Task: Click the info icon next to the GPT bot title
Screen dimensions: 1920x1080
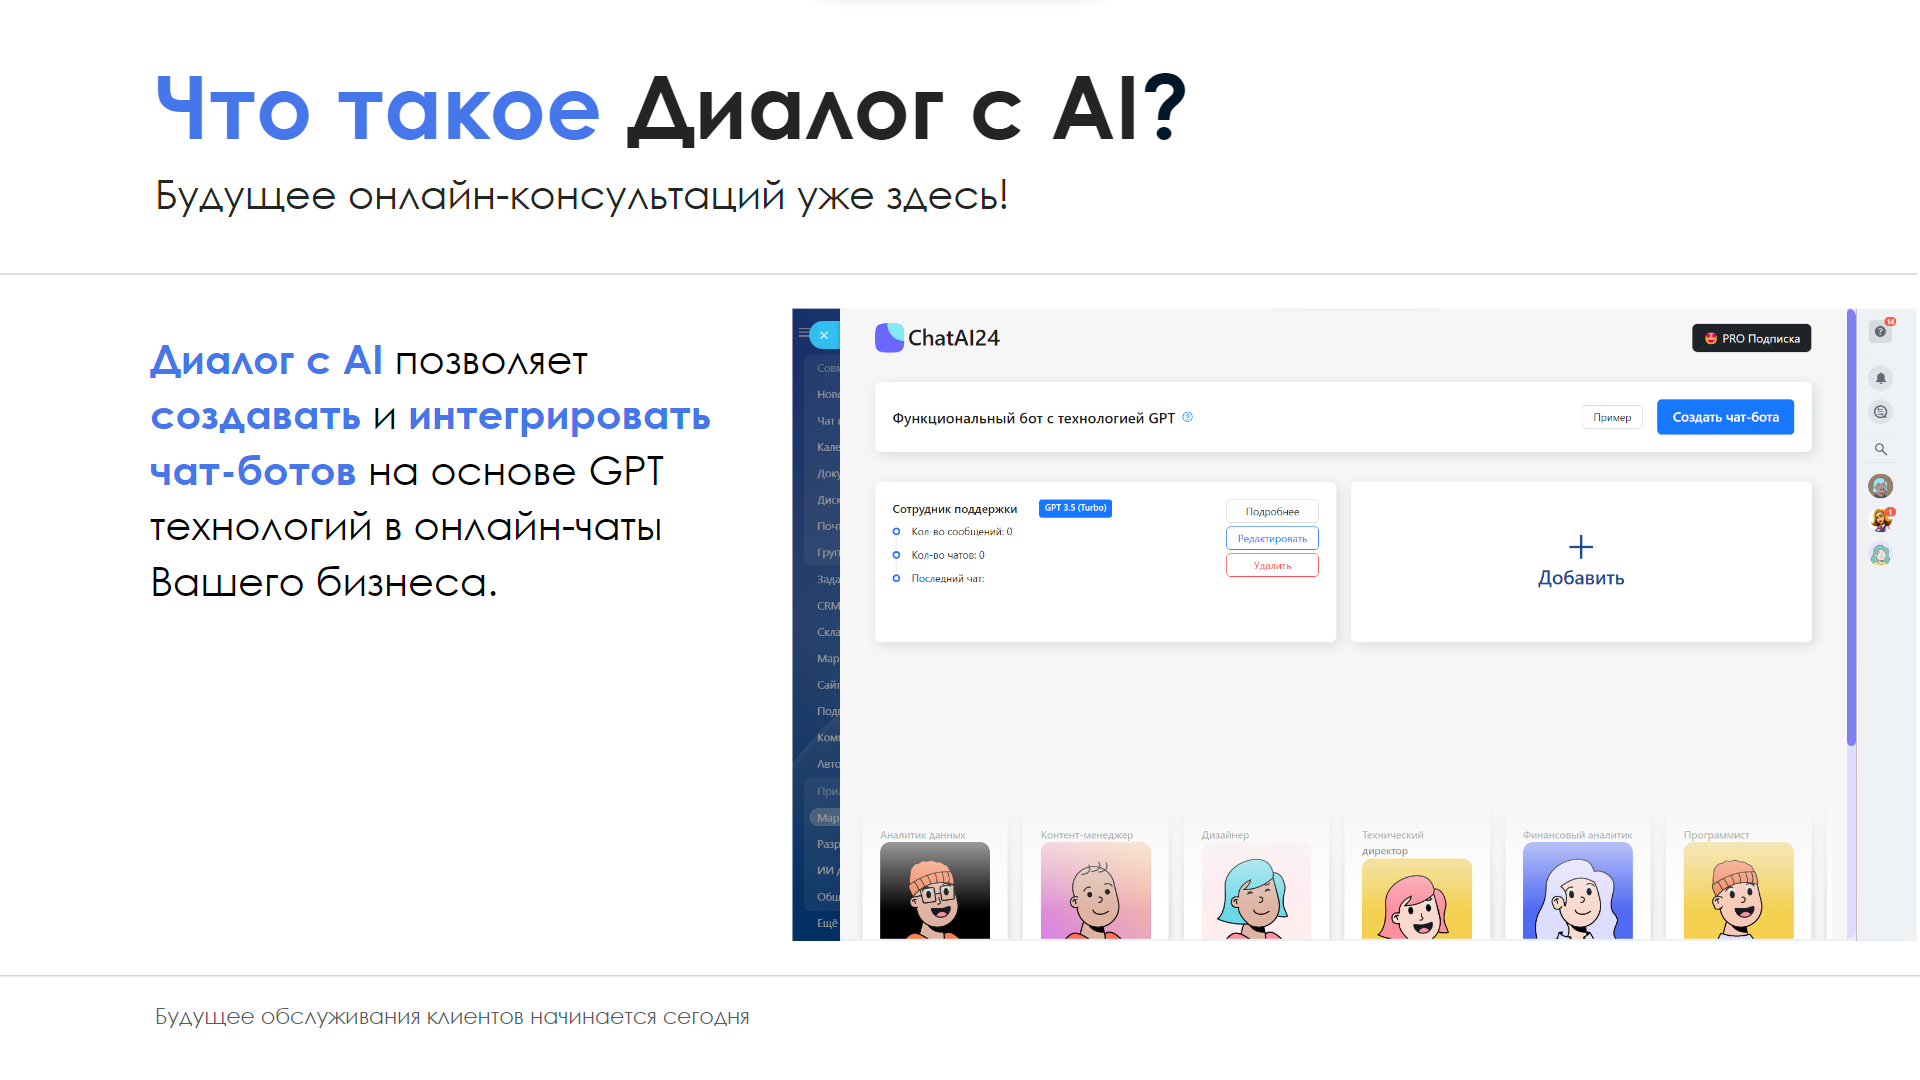Action: pyautogui.click(x=1188, y=417)
